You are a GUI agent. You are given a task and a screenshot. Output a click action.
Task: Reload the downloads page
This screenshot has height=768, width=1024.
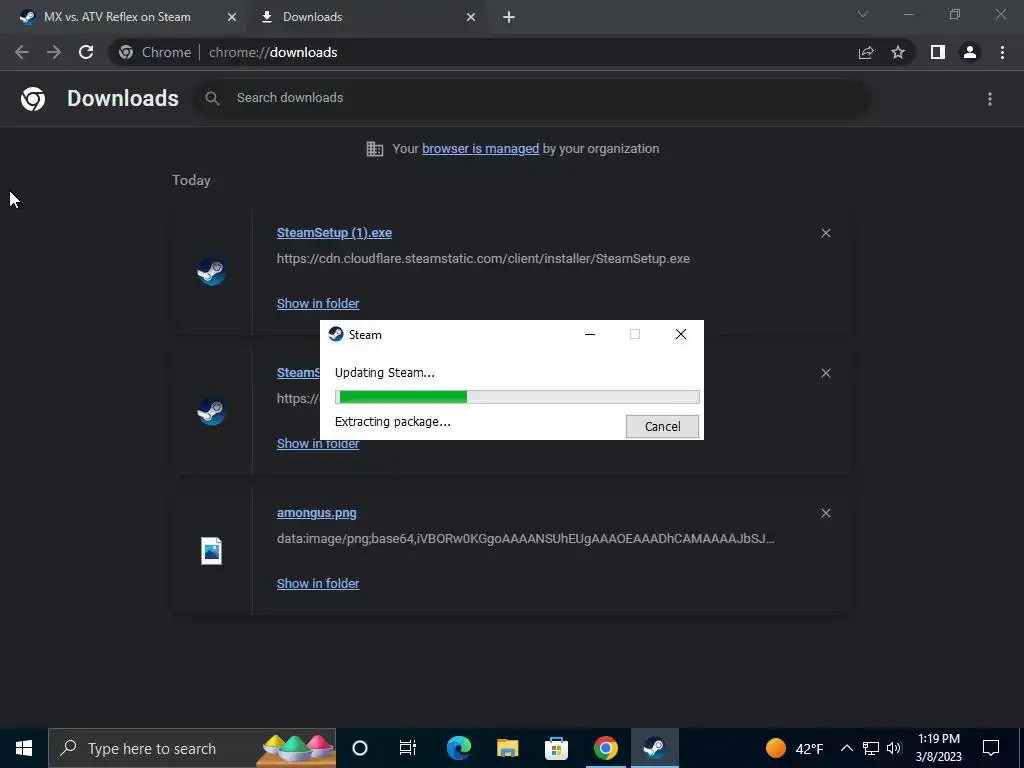point(86,52)
